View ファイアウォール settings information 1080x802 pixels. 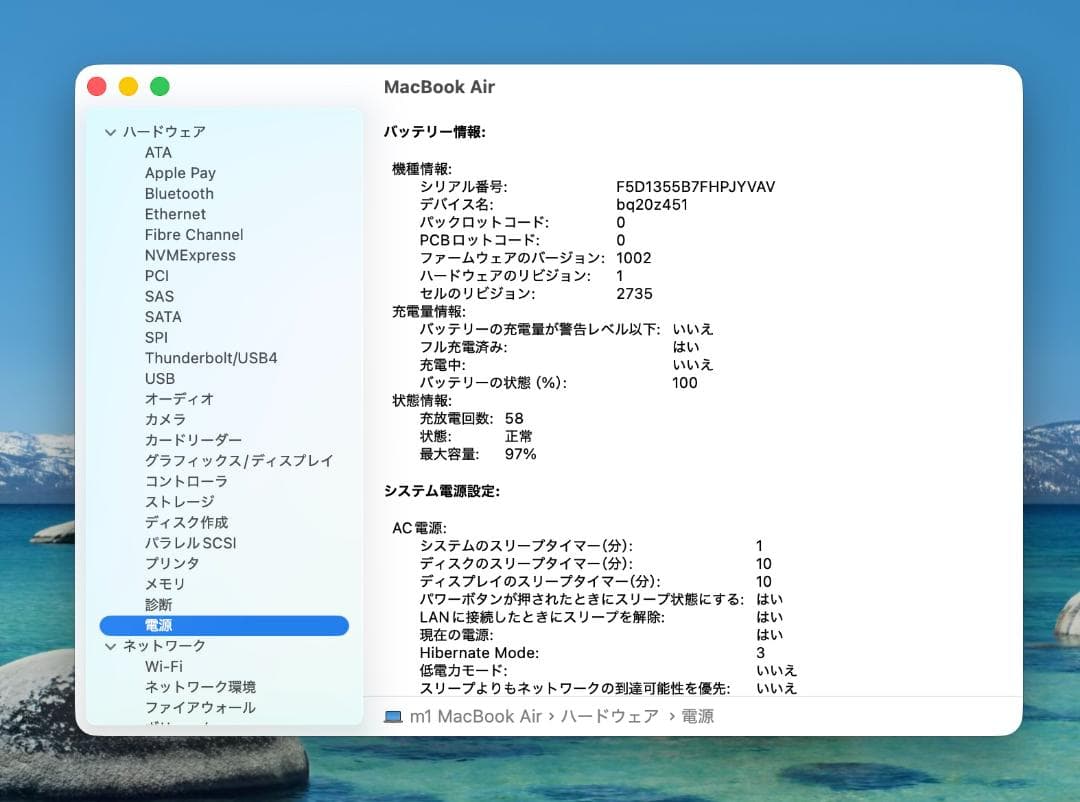pyautogui.click(x=197, y=707)
